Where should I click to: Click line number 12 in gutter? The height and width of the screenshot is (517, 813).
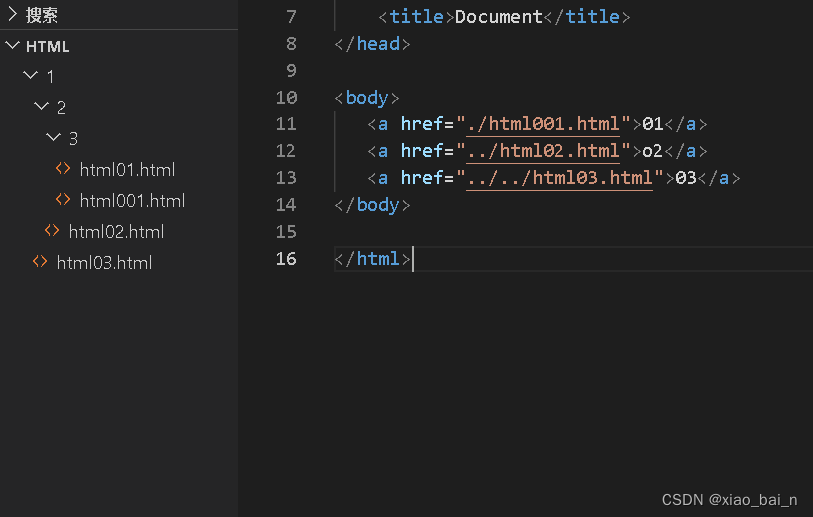point(287,151)
